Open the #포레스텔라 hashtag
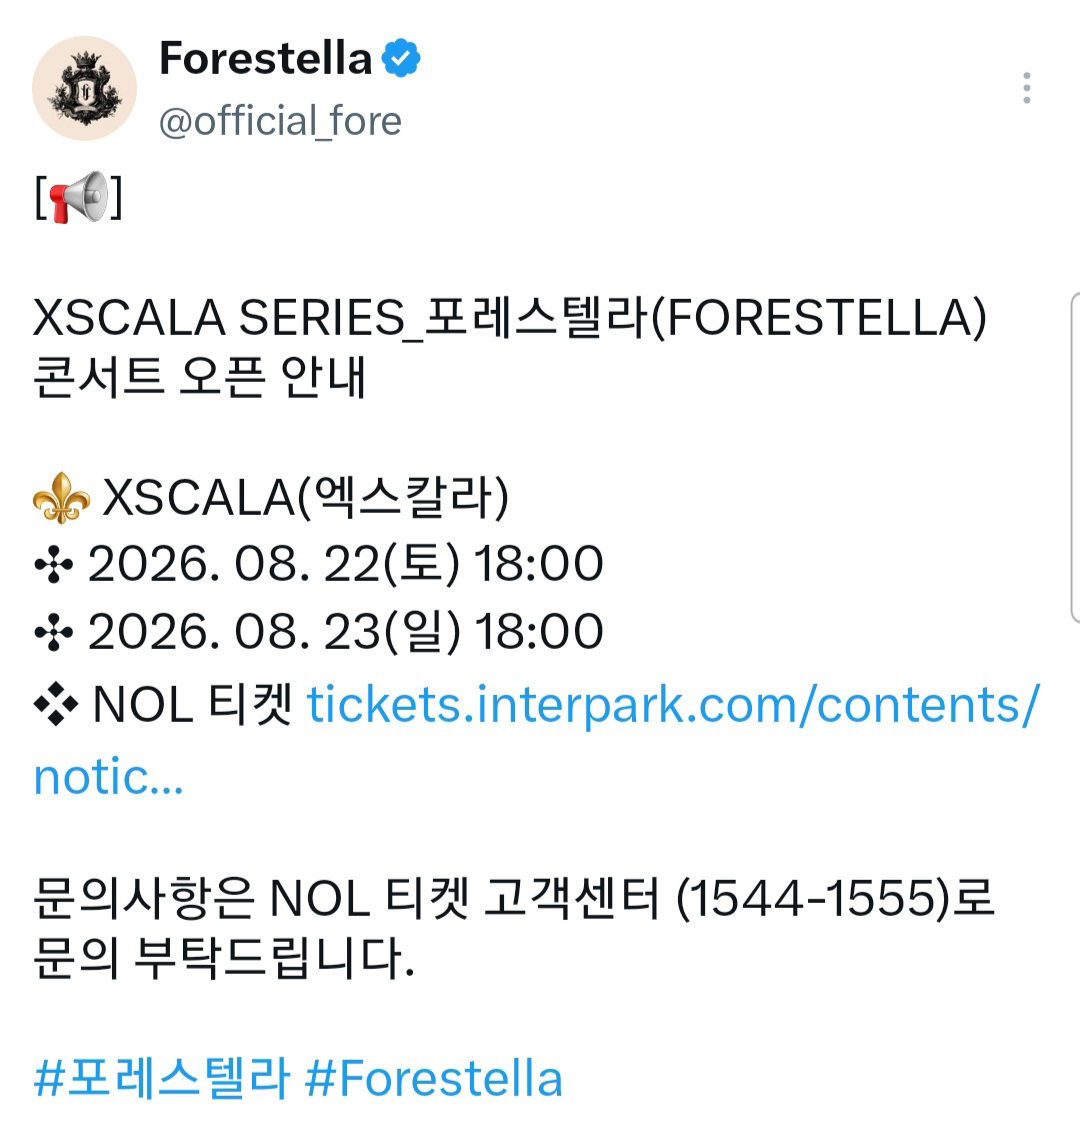This screenshot has height=1128, width=1080. [162, 1078]
